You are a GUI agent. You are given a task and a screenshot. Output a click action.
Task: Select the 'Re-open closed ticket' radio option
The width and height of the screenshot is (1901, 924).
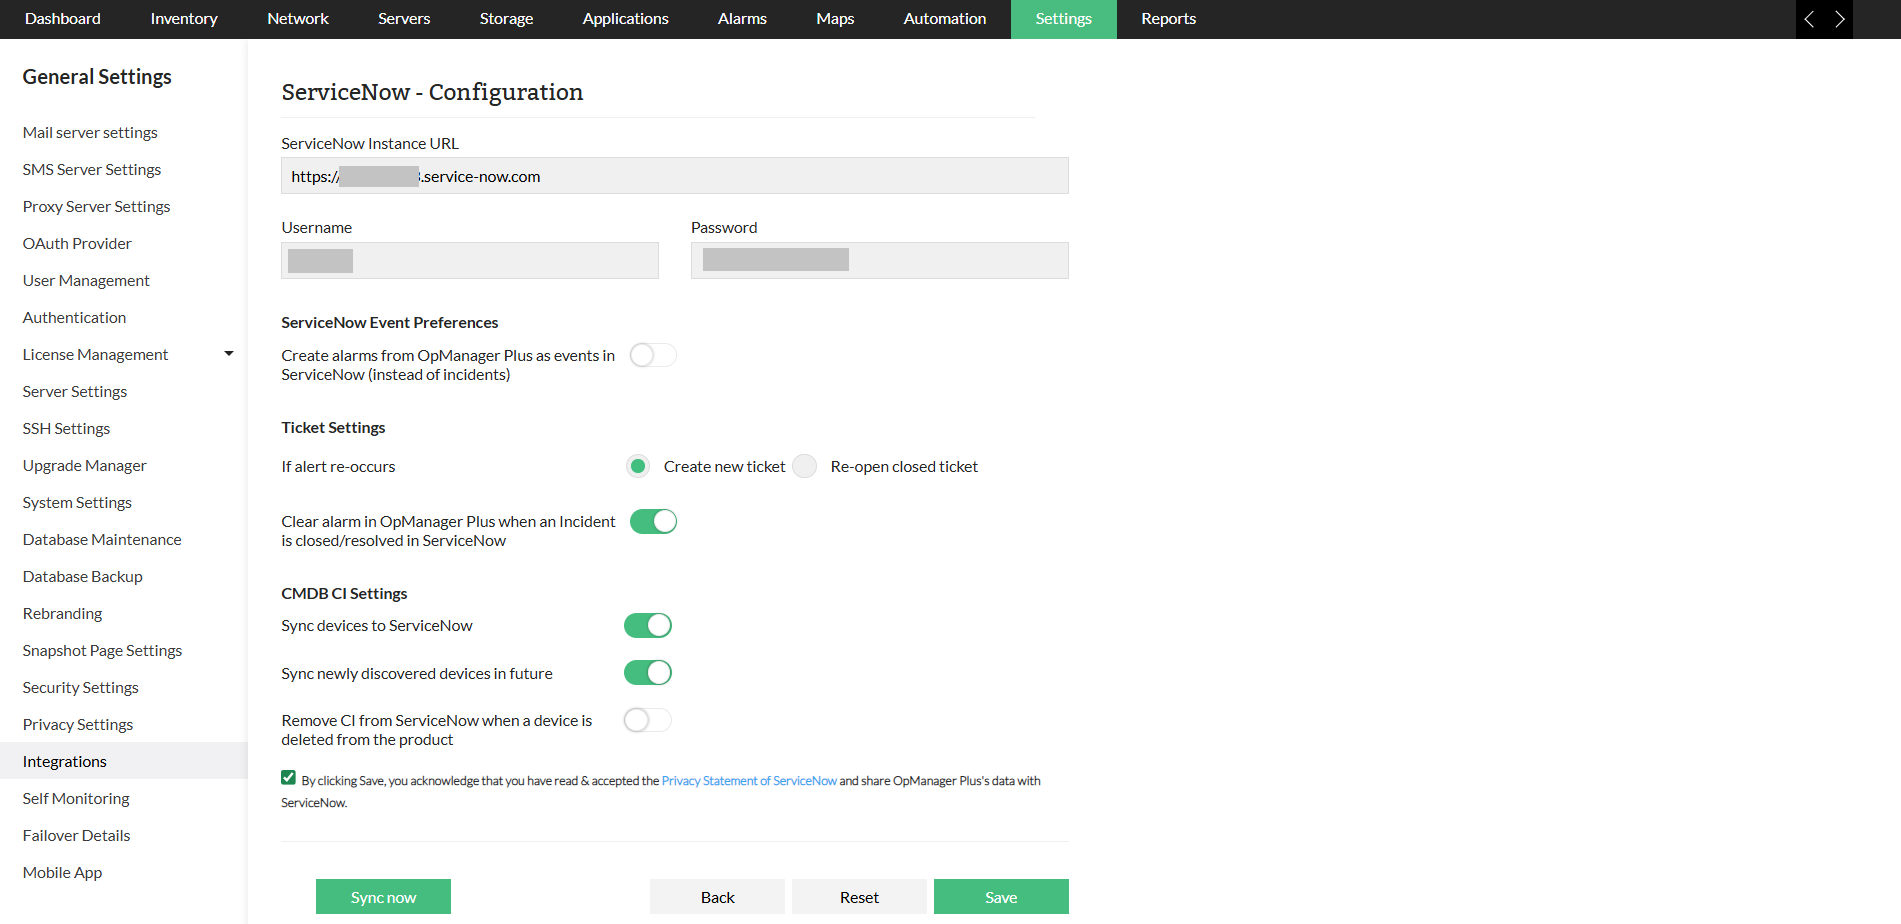click(x=805, y=466)
